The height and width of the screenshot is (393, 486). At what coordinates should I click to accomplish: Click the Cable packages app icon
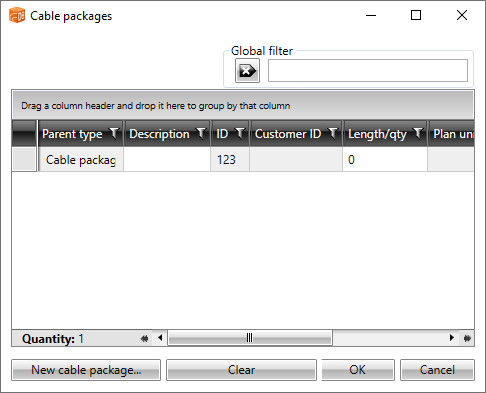pos(17,16)
